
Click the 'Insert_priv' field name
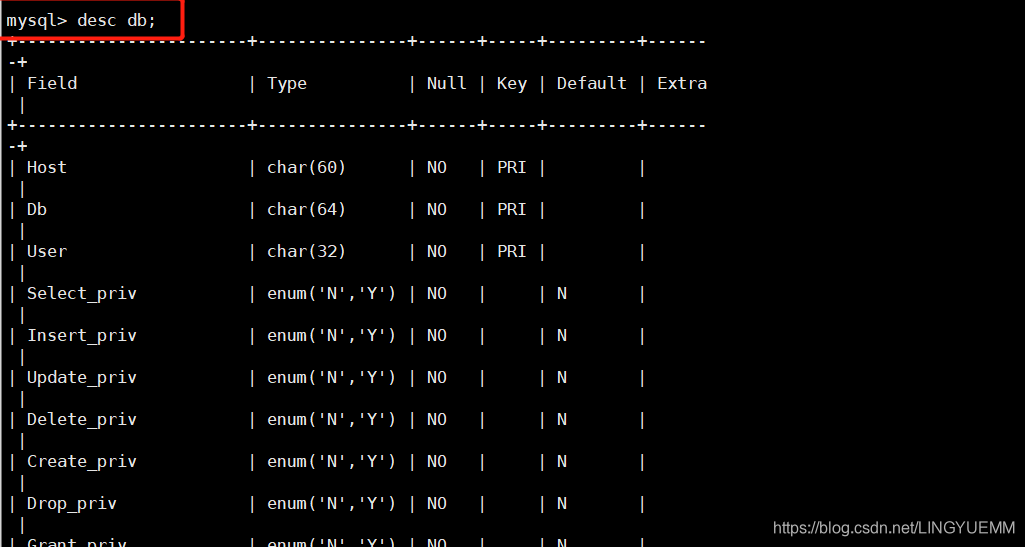pyautogui.click(x=82, y=336)
